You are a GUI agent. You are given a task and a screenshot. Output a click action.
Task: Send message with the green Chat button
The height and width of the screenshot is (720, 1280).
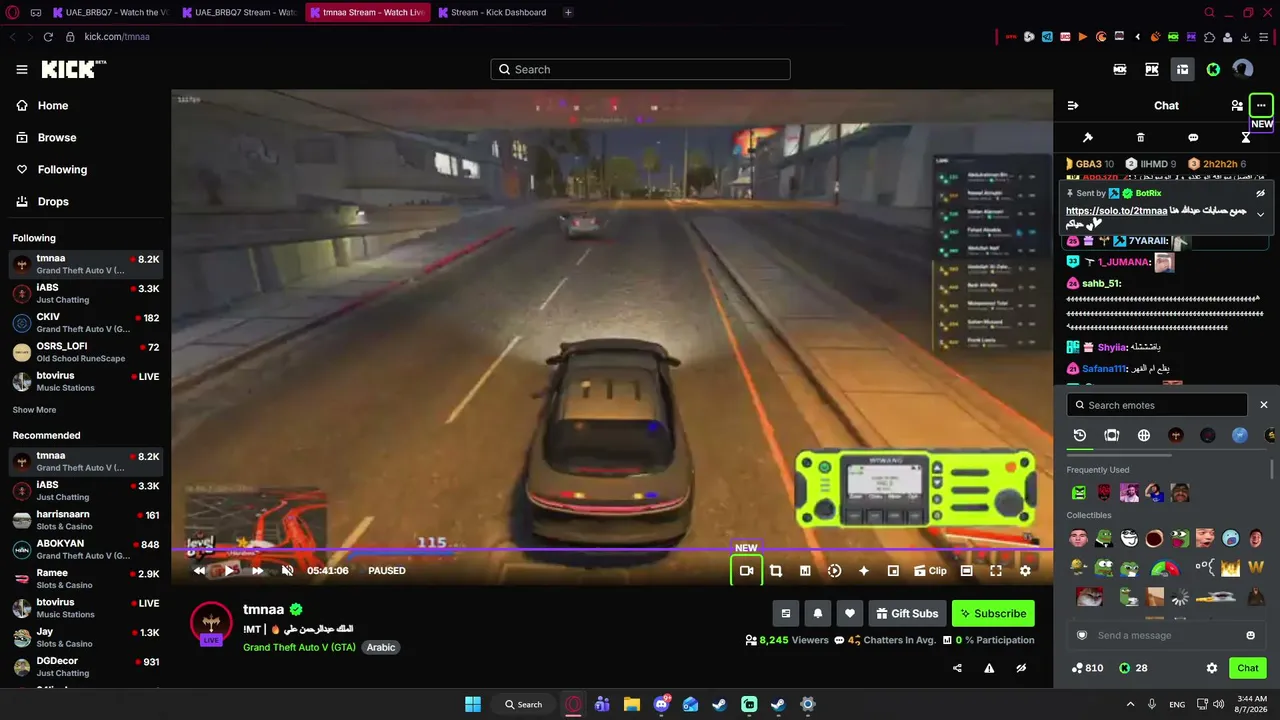tap(1248, 668)
